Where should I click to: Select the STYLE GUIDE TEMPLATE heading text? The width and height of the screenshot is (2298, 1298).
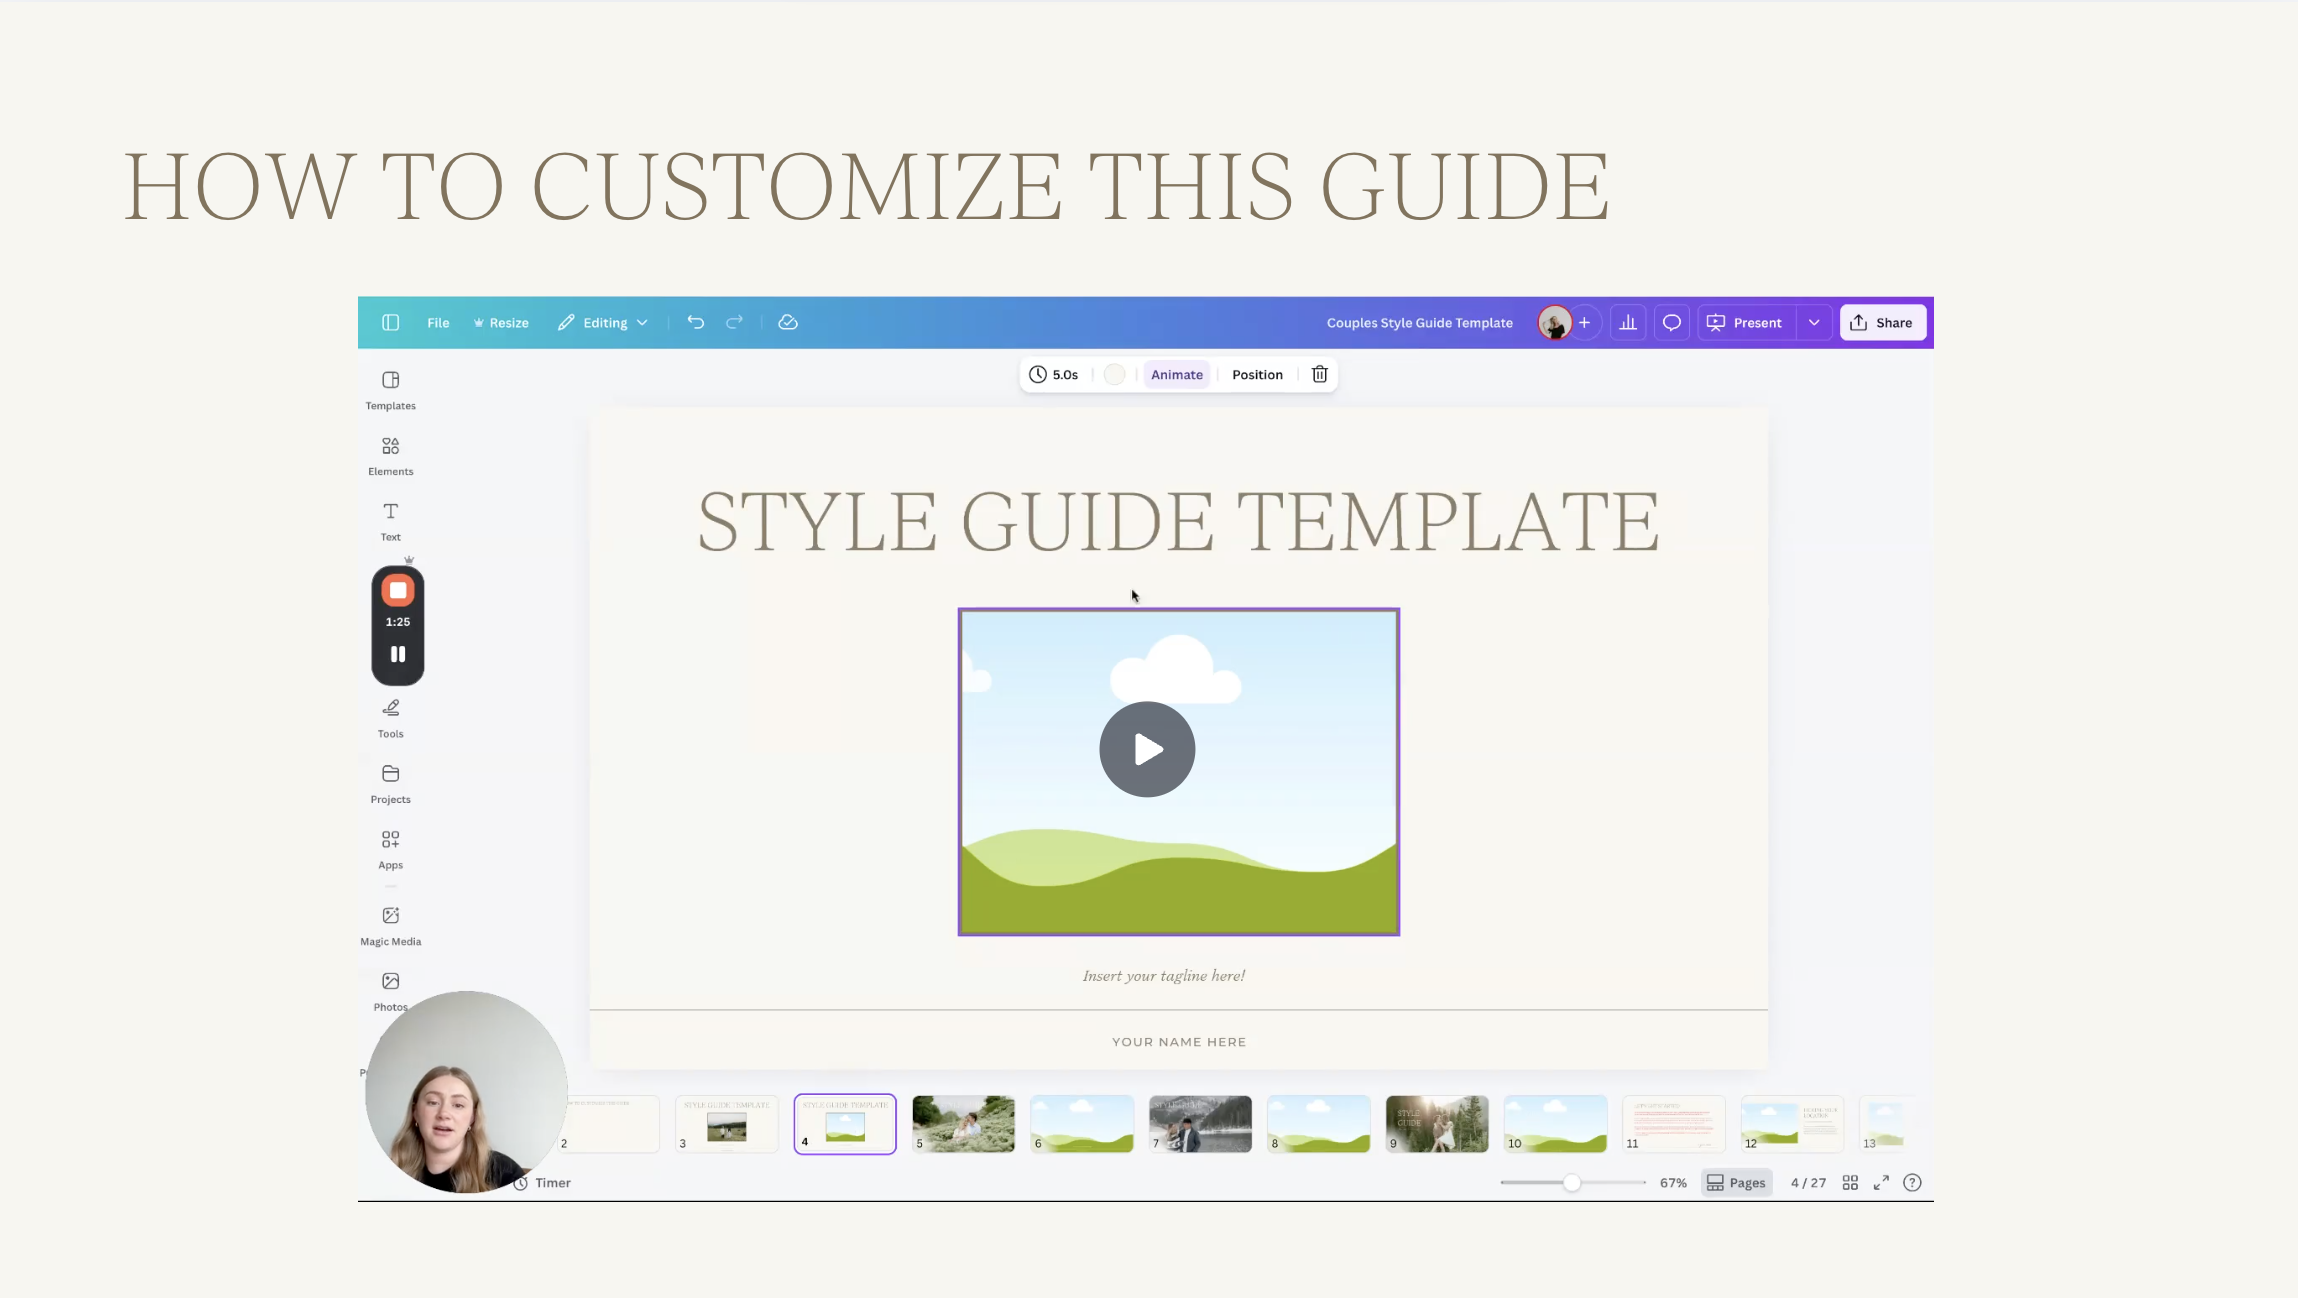pos(1179,521)
